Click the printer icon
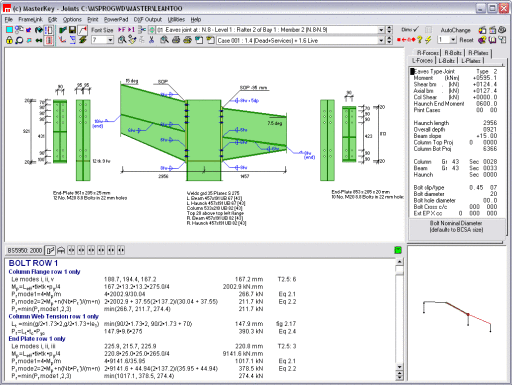Screen dimensions: 512x385 (176, 40)
